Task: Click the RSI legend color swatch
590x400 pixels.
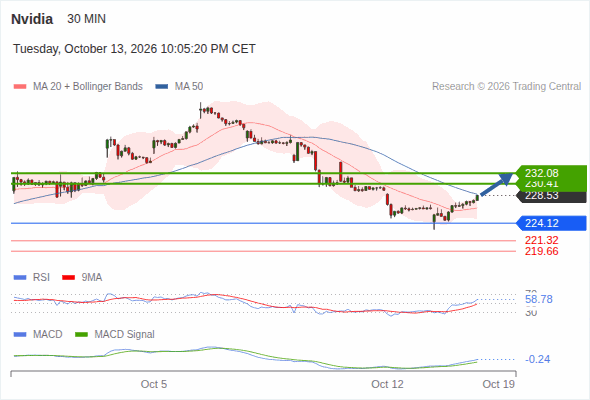Action: [20, 278]
